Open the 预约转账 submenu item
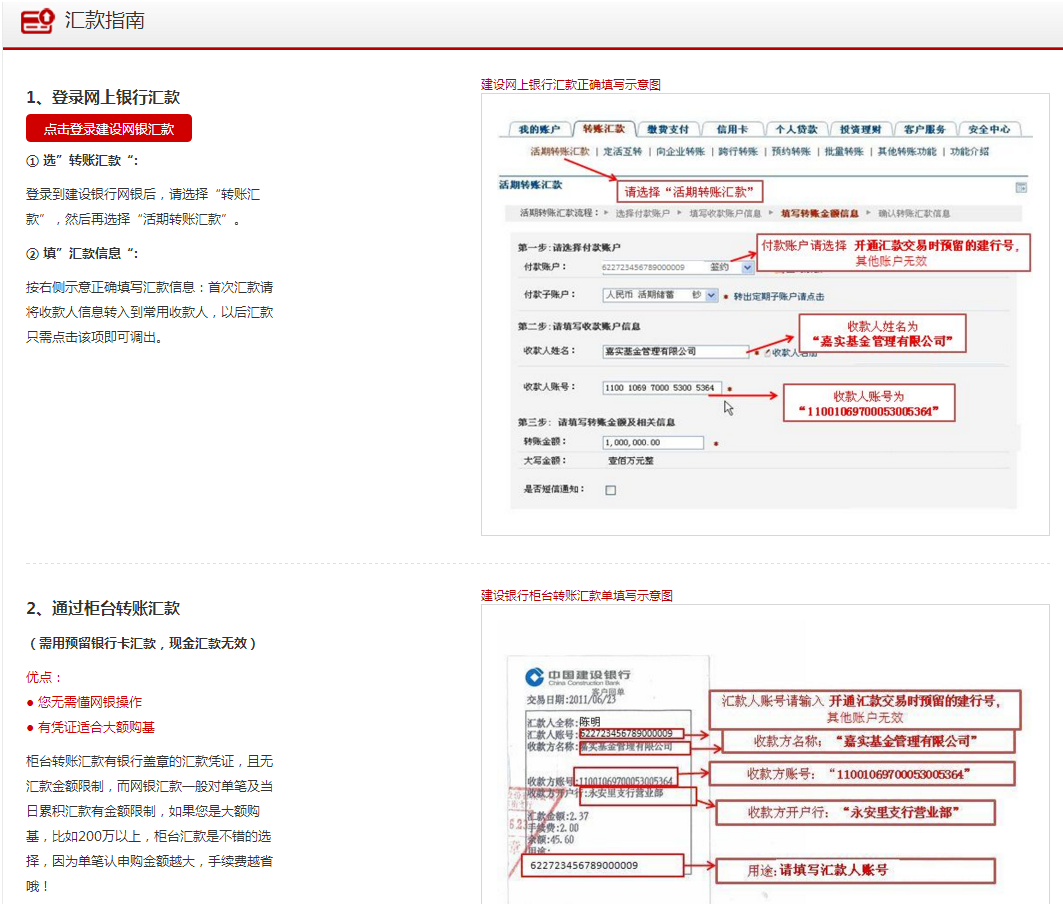This screenshot has height=904, width=1063. (x=790, y=151)
